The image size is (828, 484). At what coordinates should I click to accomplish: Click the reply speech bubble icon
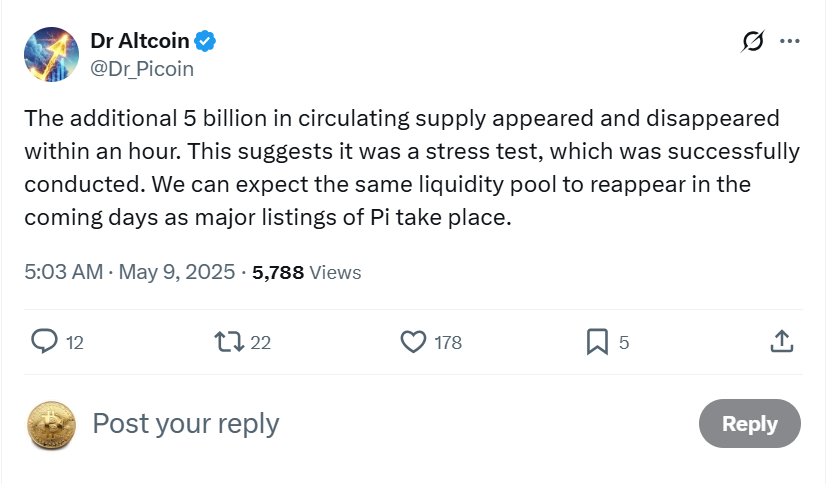[x=45, y=342]
